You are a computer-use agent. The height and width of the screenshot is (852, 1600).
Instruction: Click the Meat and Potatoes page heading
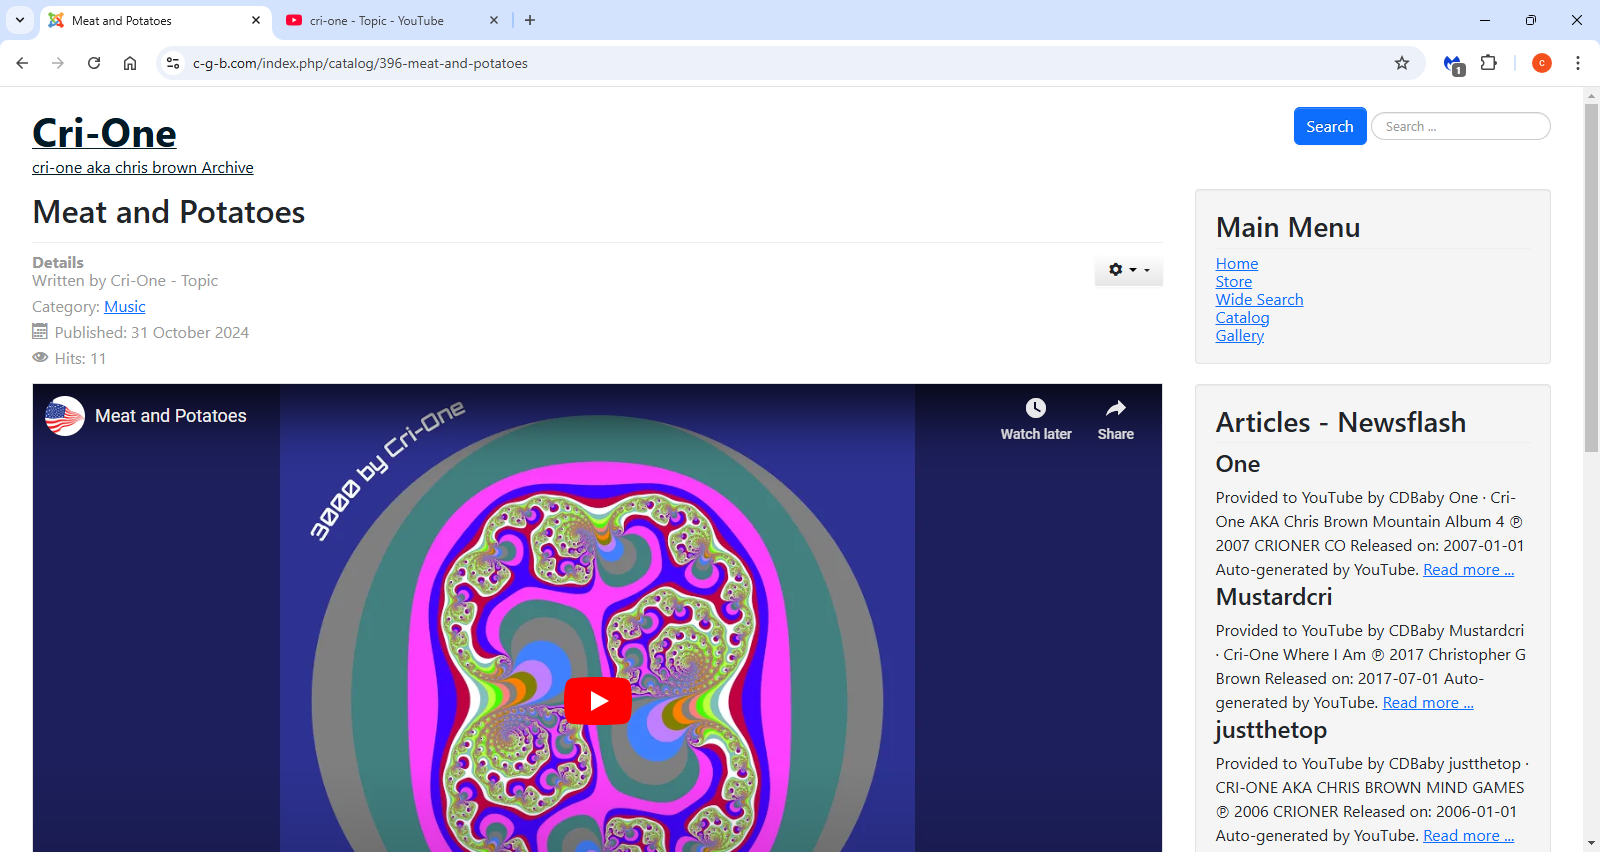tap(169, 212)
